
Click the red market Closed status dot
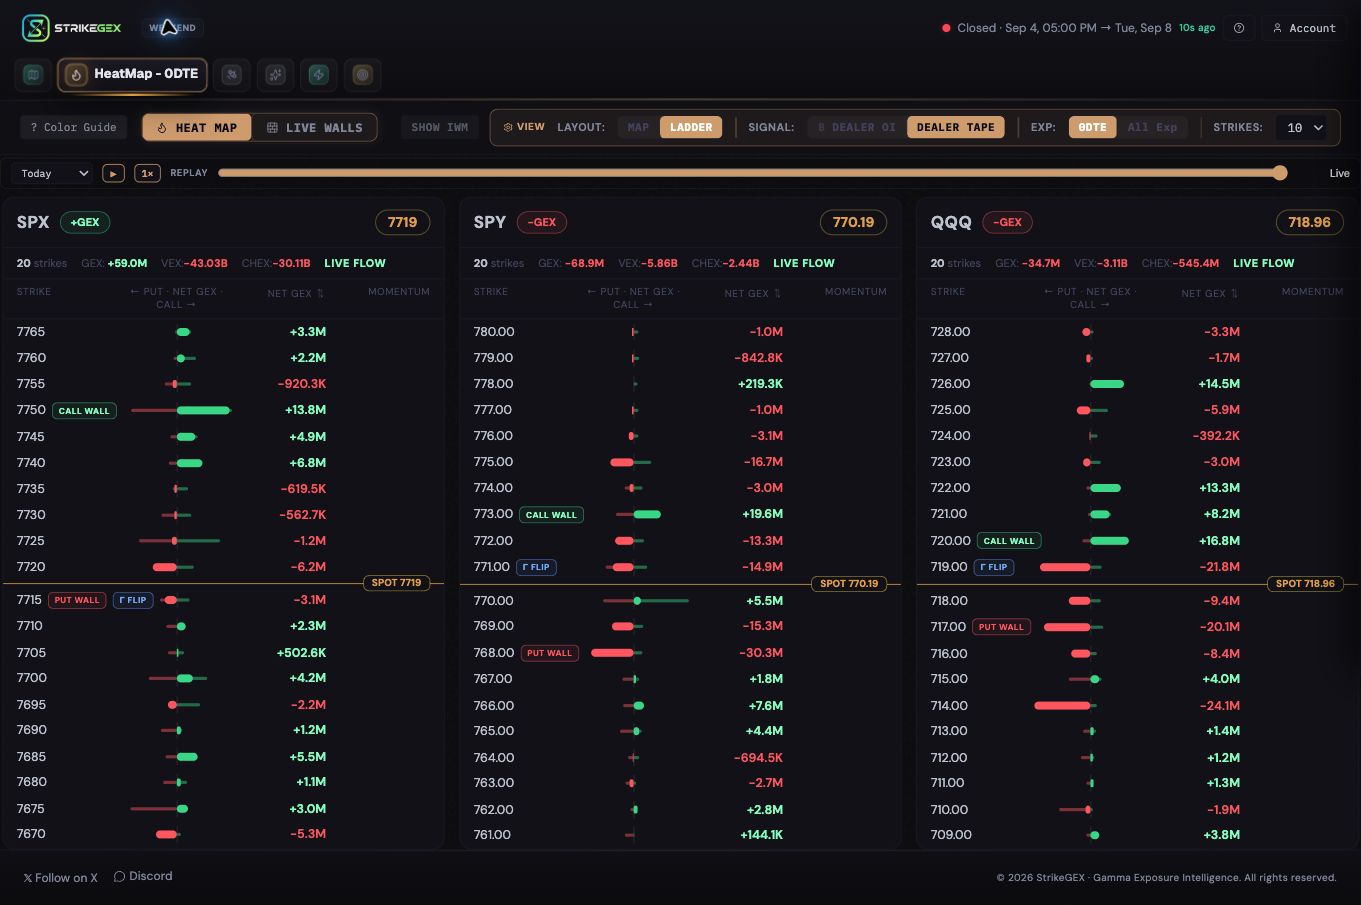coord(946,28)
